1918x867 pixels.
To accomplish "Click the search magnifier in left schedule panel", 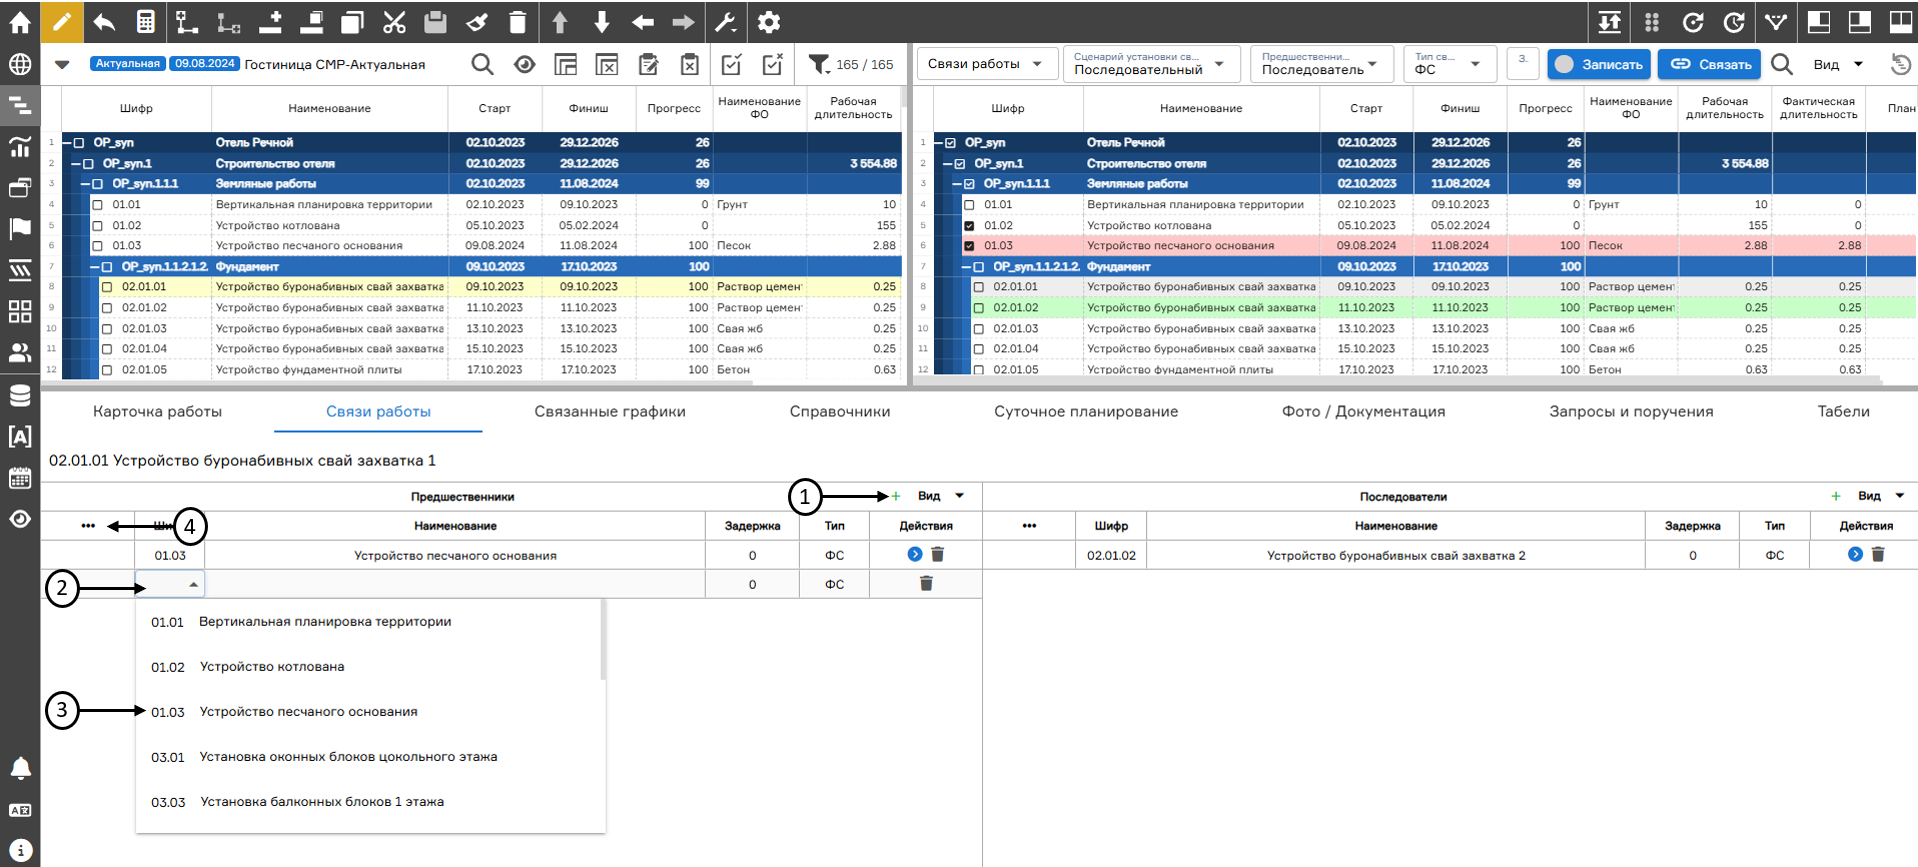I will [482, 64].
